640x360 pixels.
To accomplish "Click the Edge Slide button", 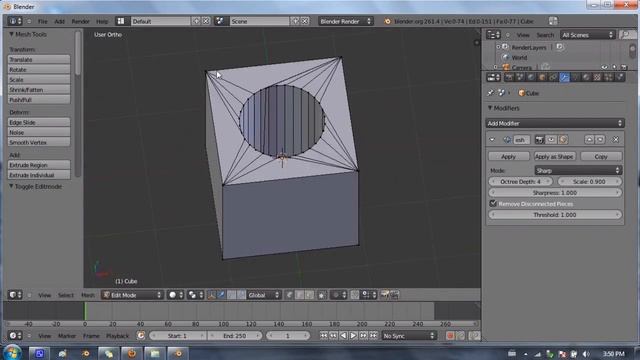I will click(x=39, y=122).
